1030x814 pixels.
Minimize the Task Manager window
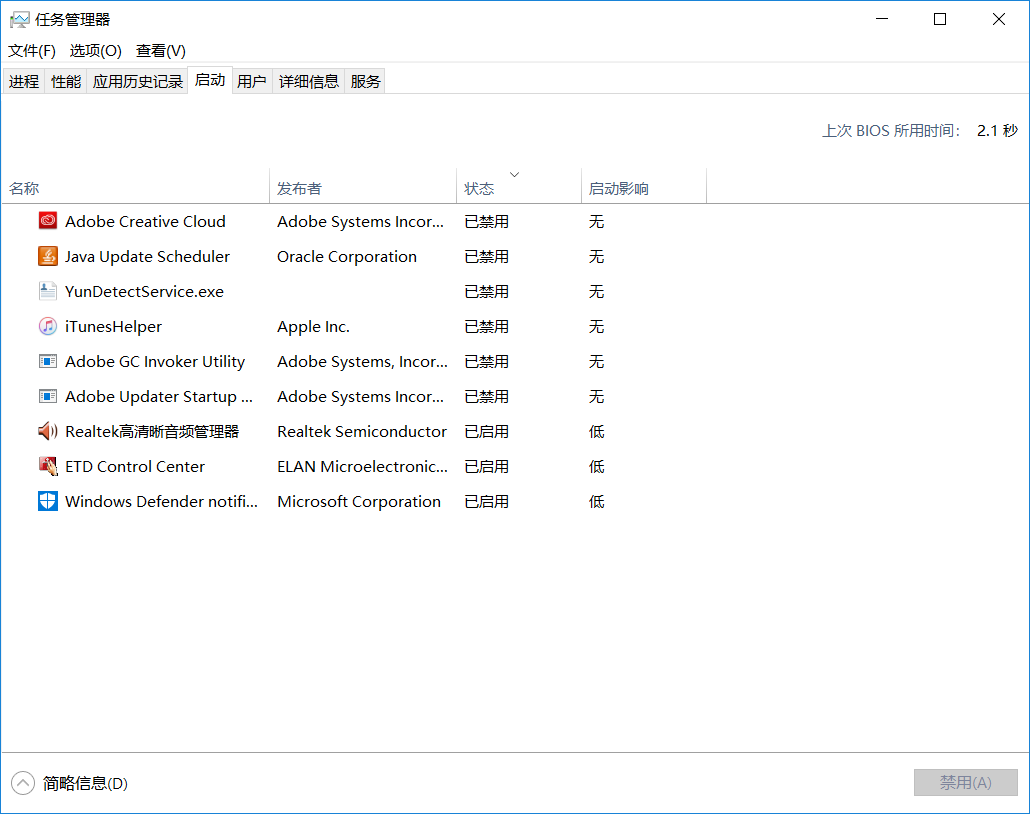coord(882,19)
